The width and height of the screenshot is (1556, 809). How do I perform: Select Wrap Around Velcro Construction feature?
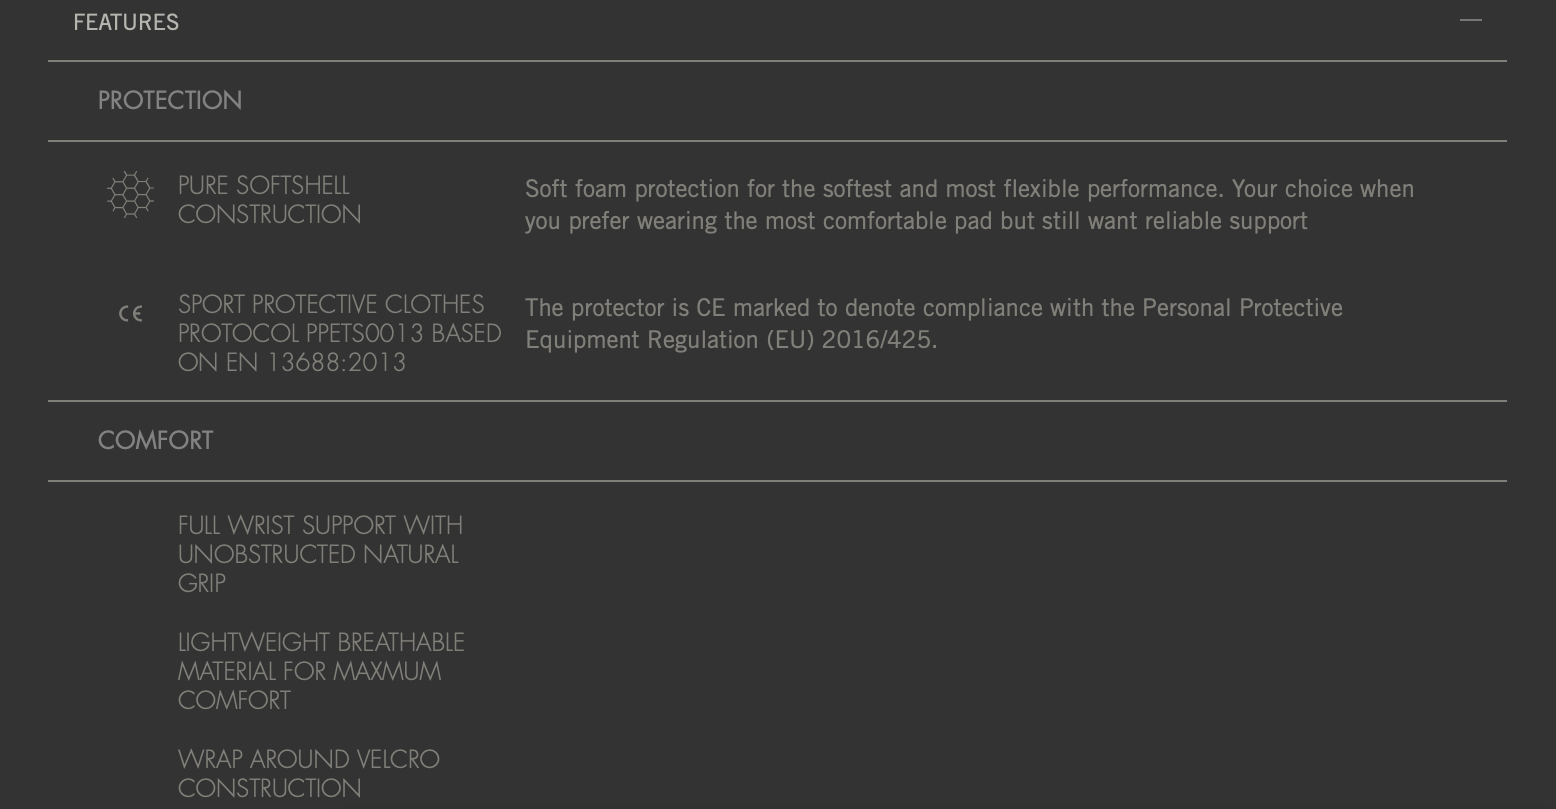click(309, 773)
